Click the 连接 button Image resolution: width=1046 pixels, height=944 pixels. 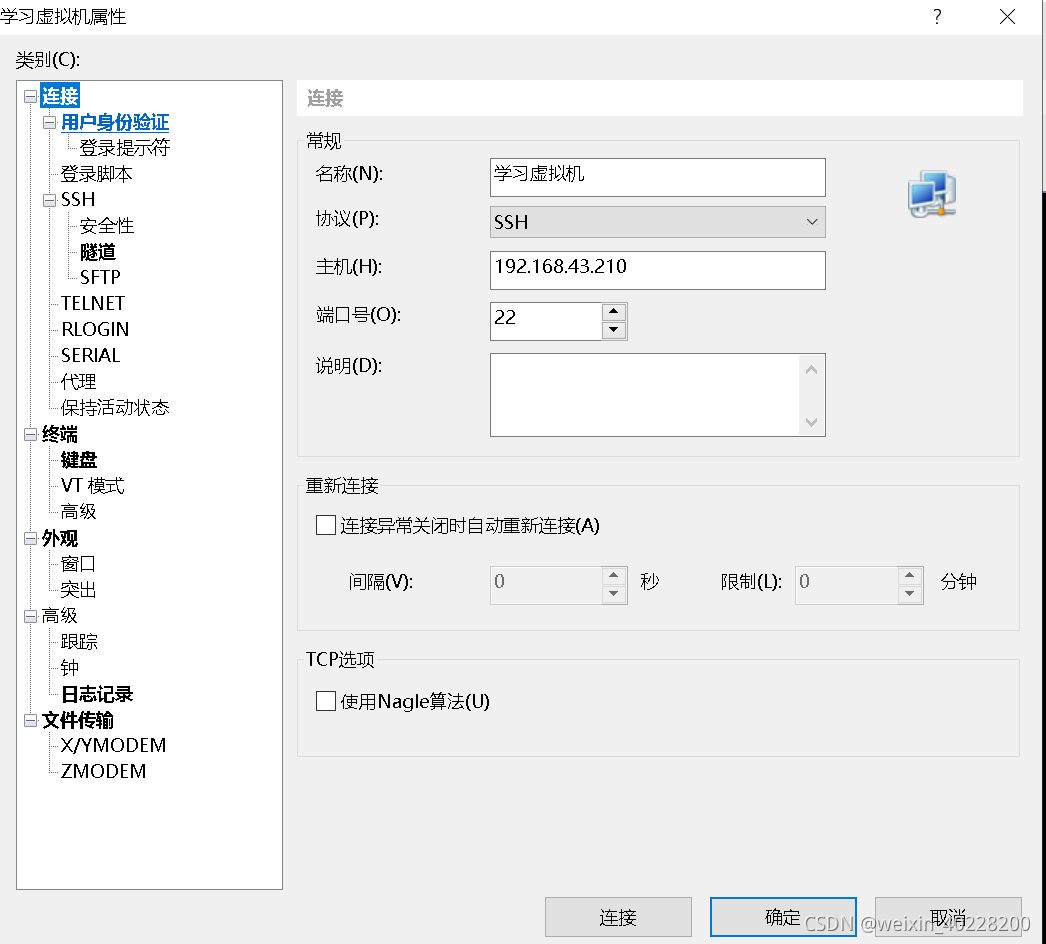click(618, 917)
